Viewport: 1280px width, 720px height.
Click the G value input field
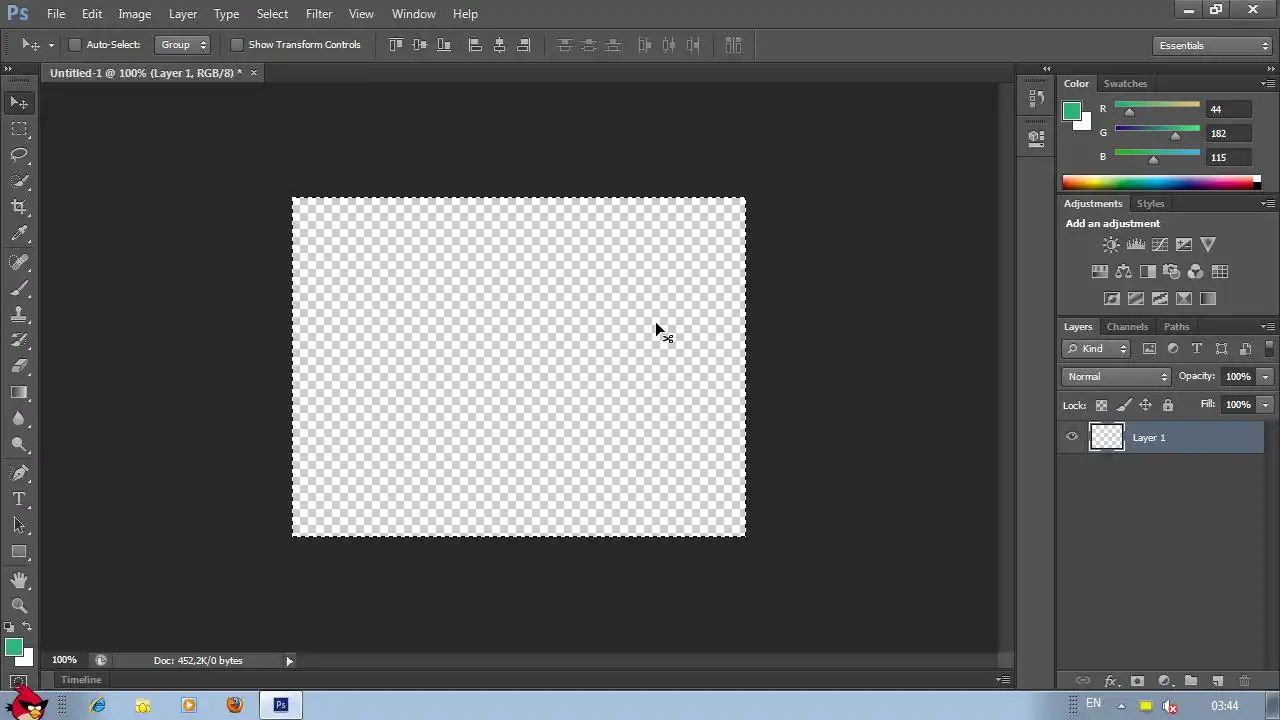[x=1228, y=133]
